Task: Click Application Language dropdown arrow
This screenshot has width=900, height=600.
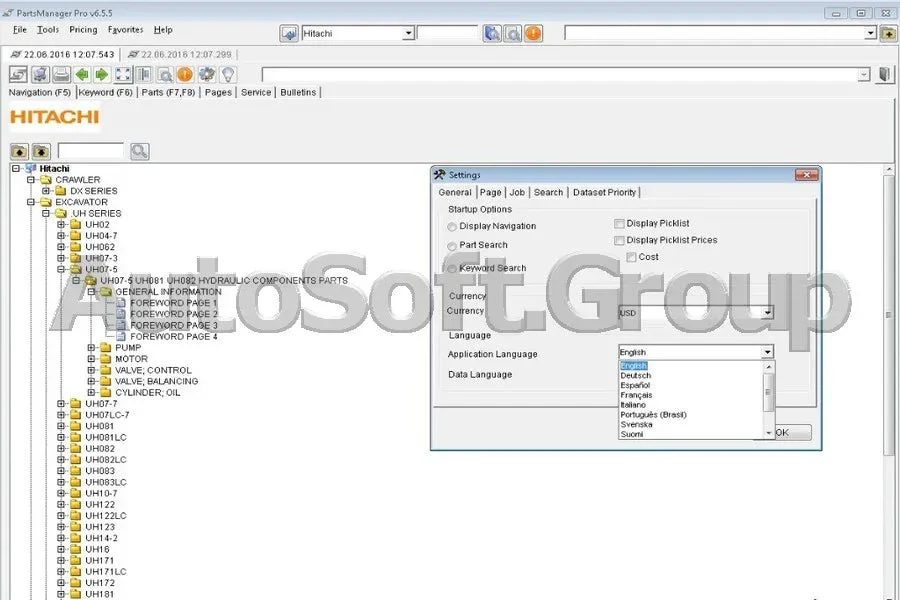Action: click(767, 352)
